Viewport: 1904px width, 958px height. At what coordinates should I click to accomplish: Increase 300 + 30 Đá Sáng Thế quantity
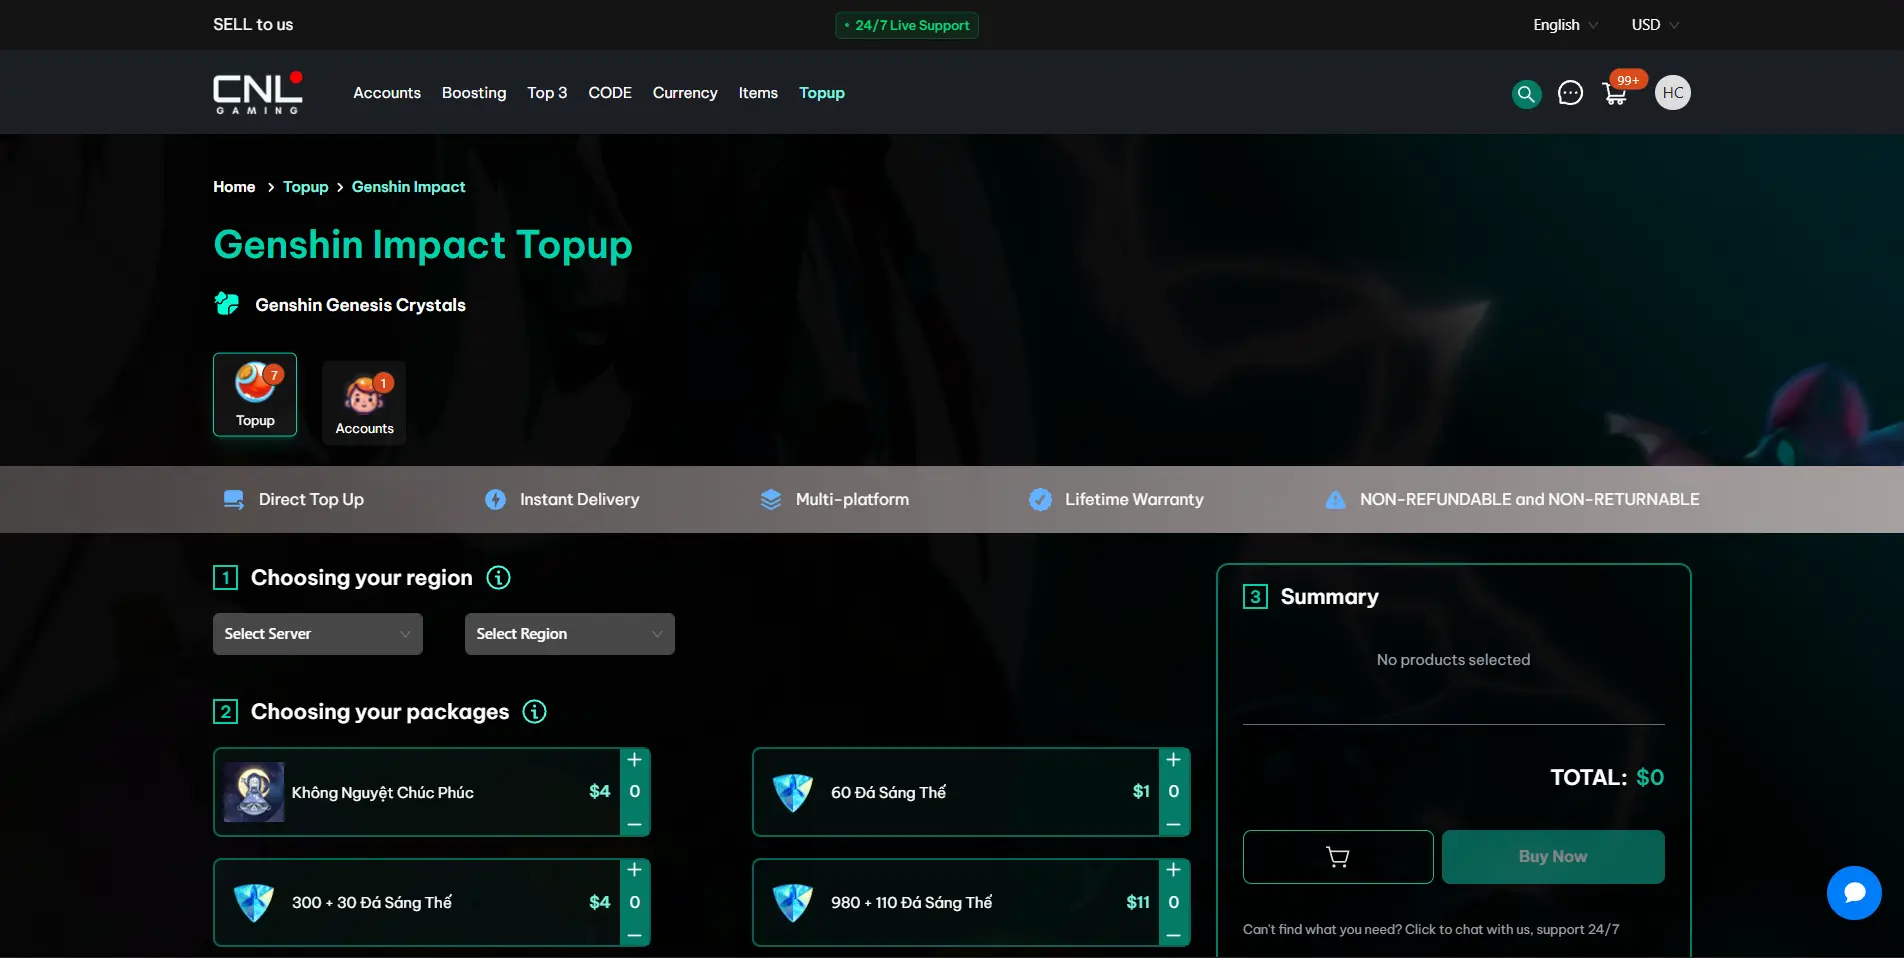tap(634, 870)
